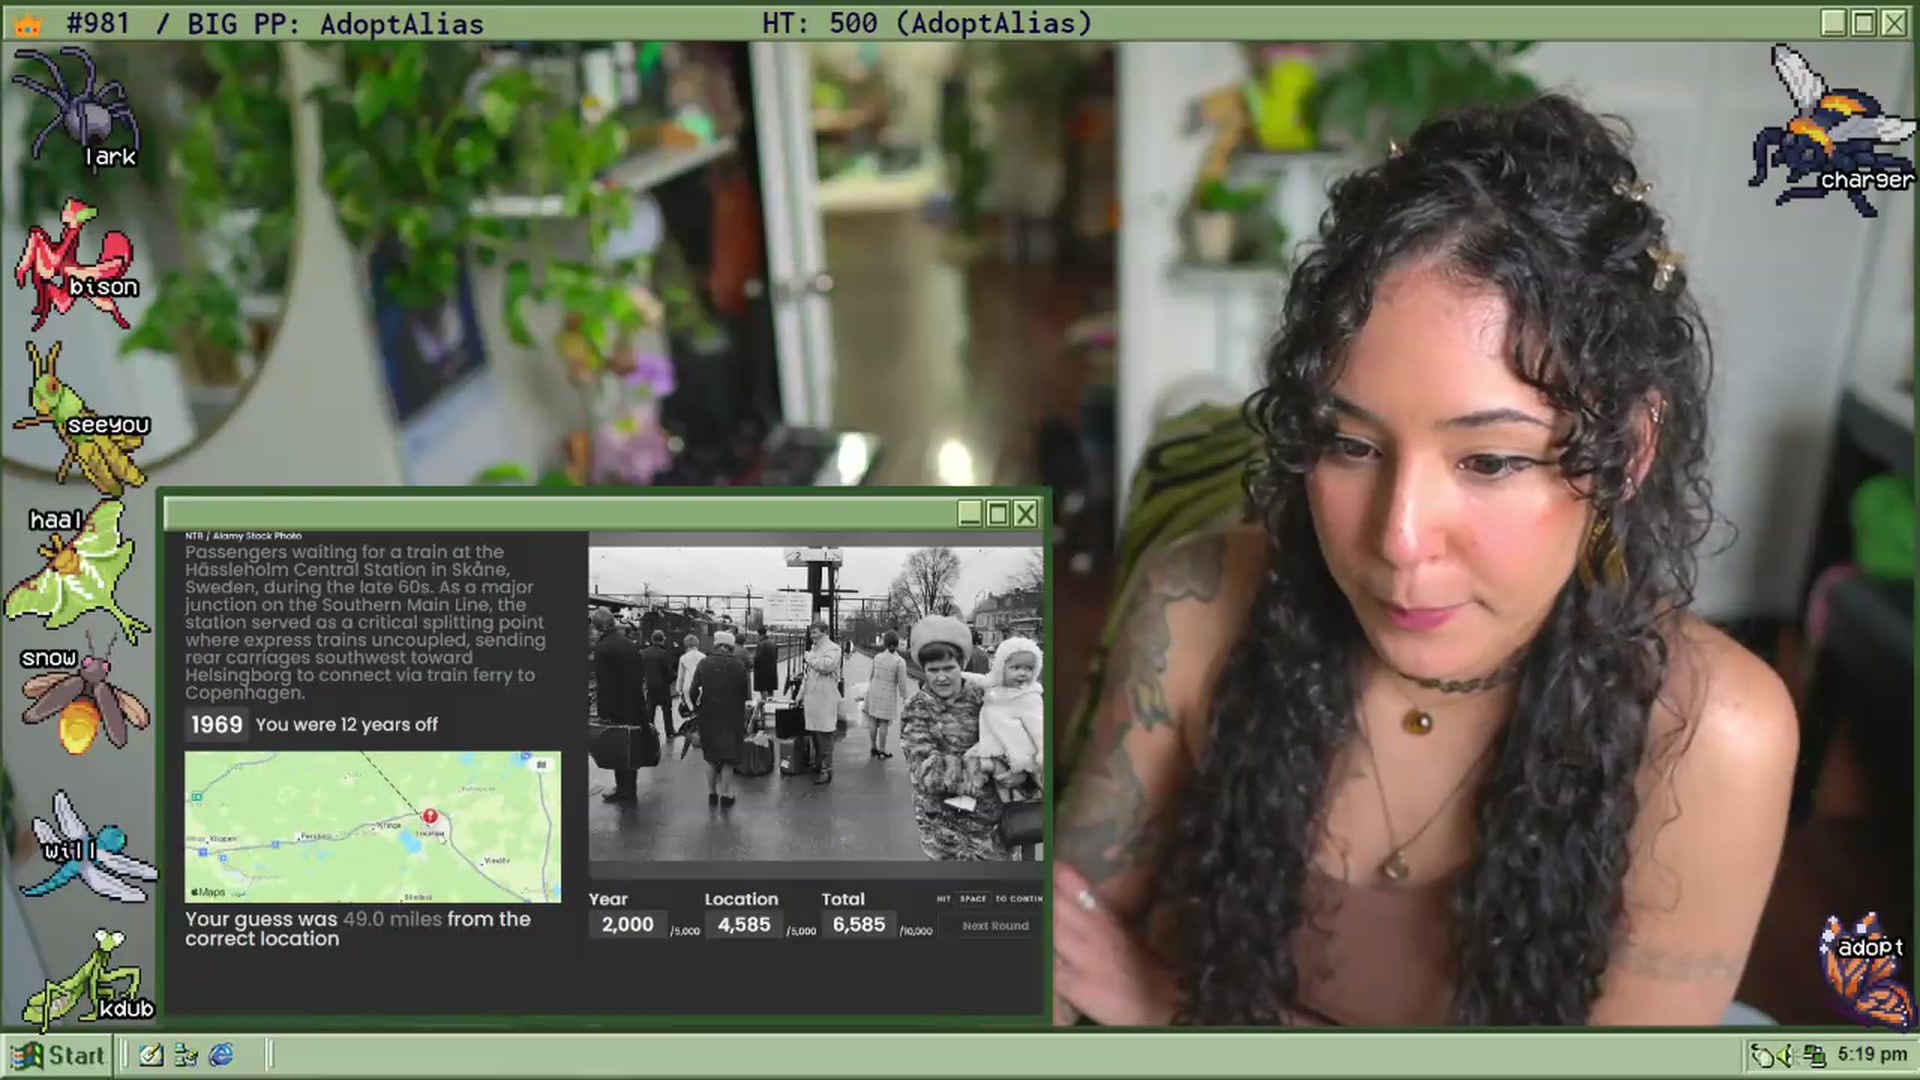Close the main stream overlay window
Image resolution: width=1920 pixels, height=1080 pixels.
(x=1893, y=23)
